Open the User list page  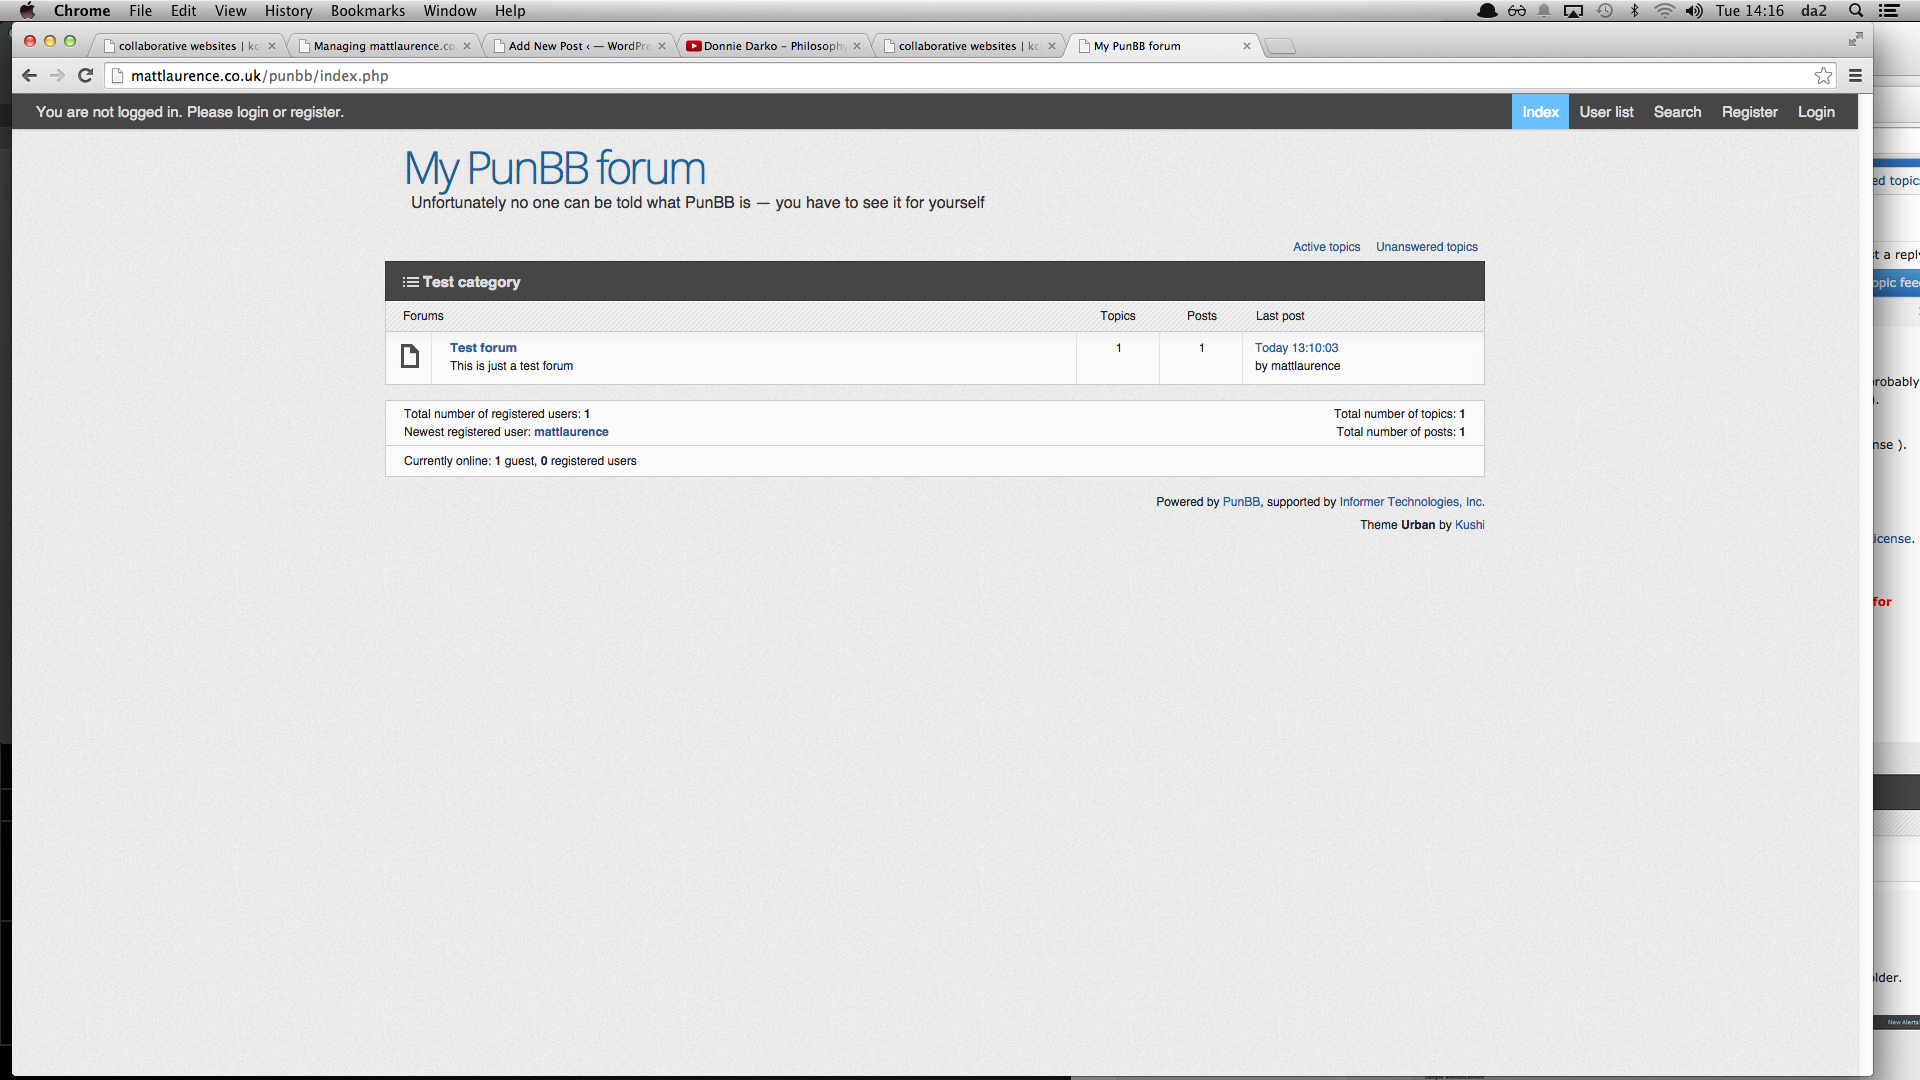[1606, 112]
